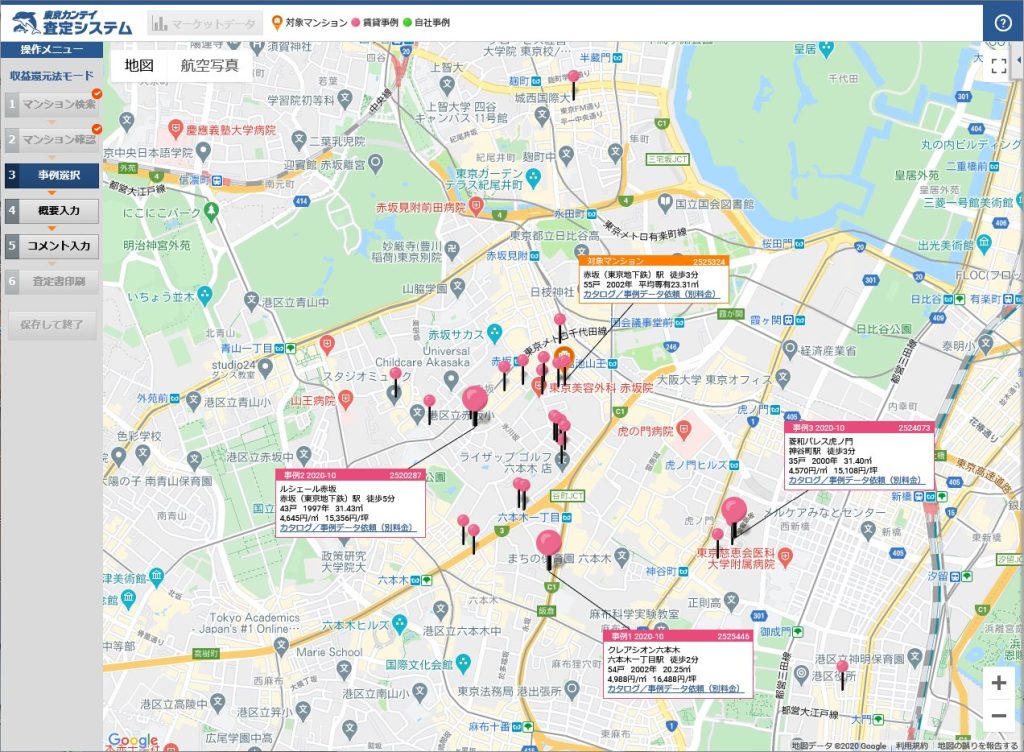
Task: Go to step 1 マンション検索
Action: pos(52,104)
